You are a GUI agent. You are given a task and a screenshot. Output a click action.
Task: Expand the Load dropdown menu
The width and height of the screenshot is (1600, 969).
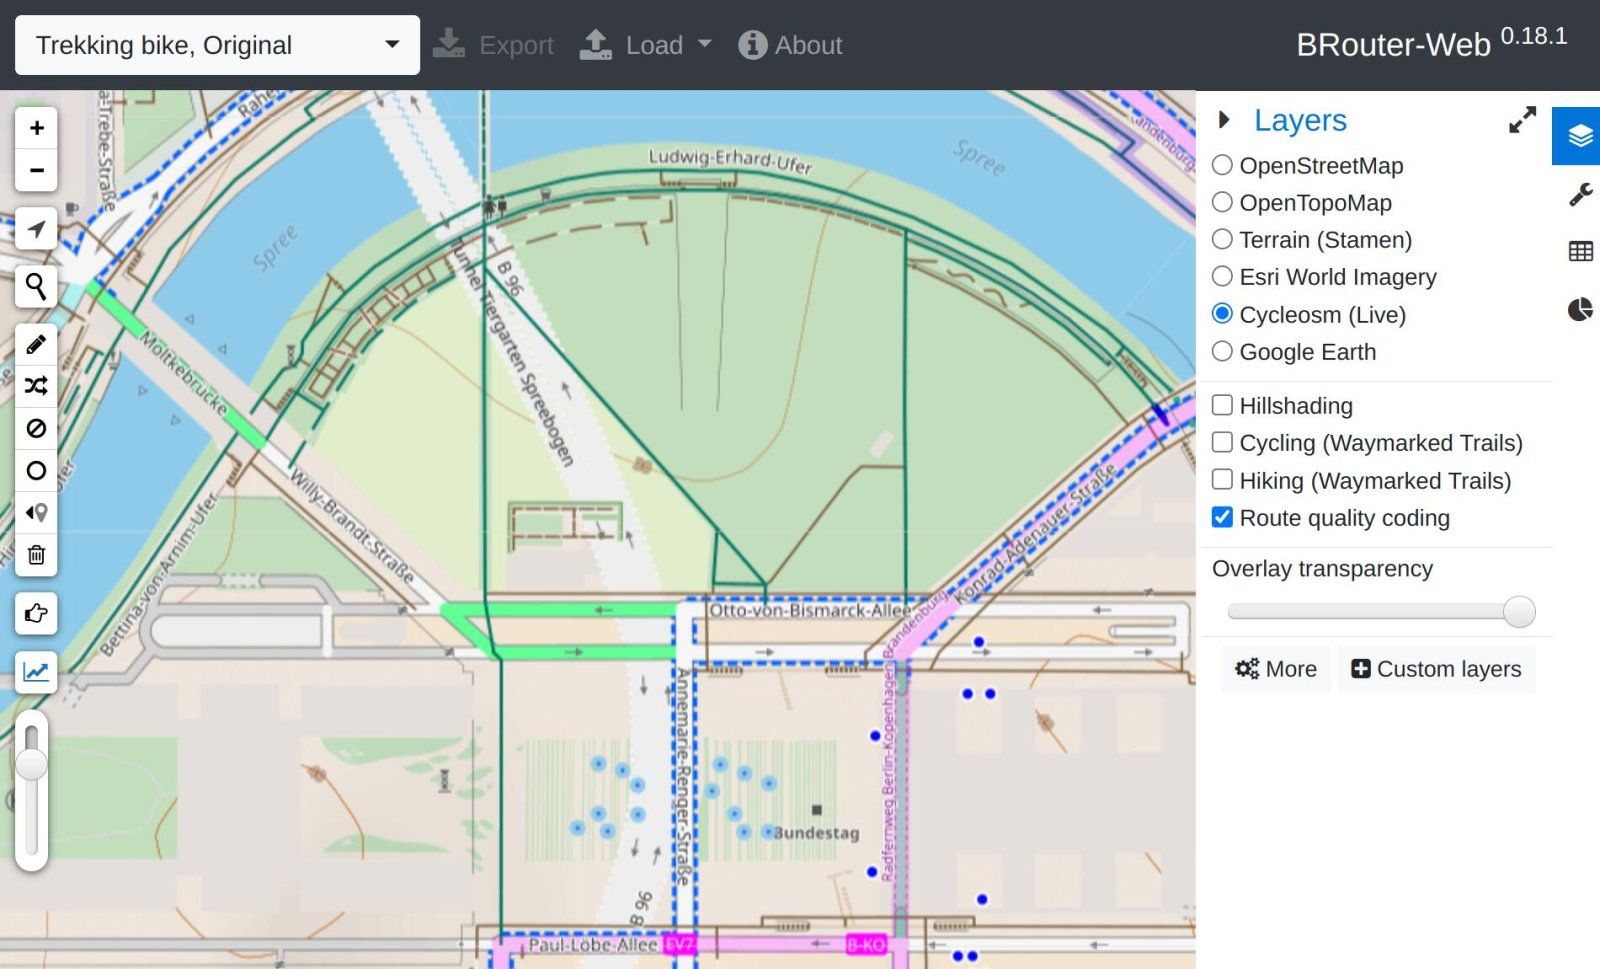[x=646, y=45]
